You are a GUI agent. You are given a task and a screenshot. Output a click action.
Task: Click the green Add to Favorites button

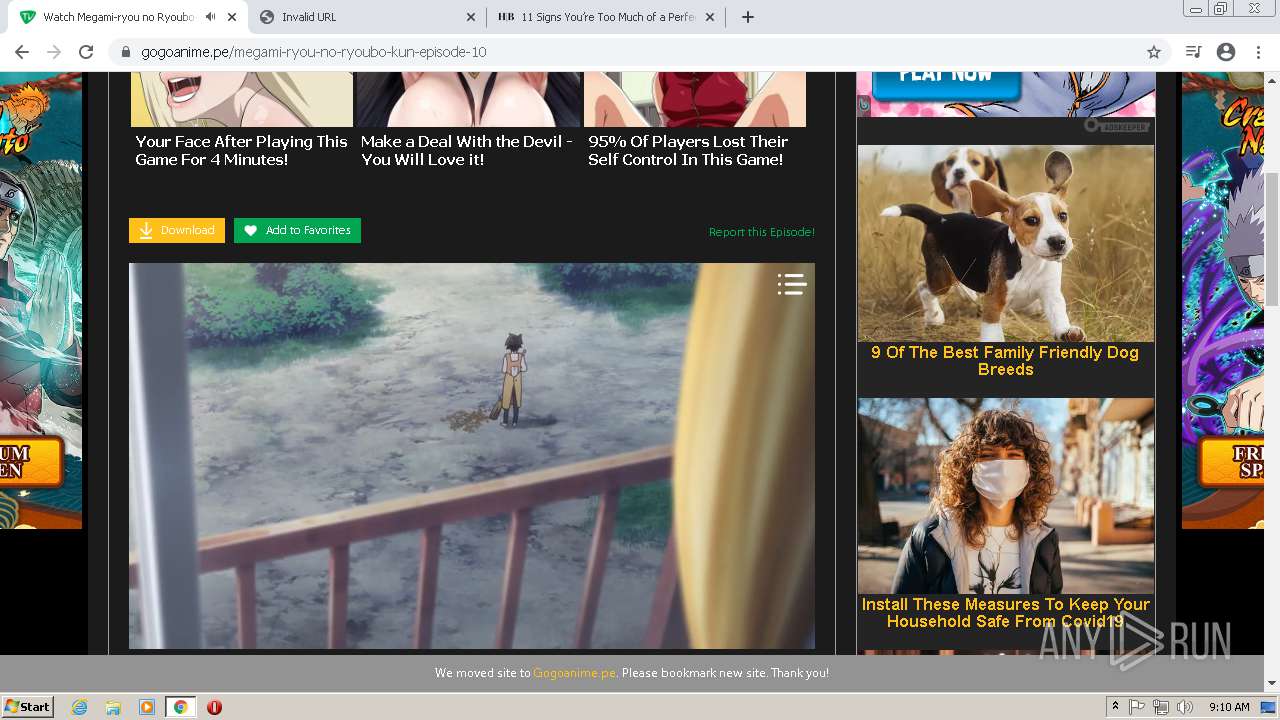tap(297, 230)
